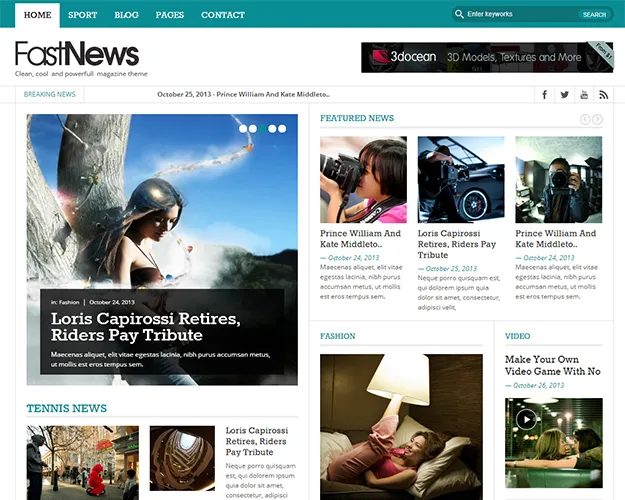
Task: Open thumbnail of girl with Canon camera
Action: click(364, 179)
